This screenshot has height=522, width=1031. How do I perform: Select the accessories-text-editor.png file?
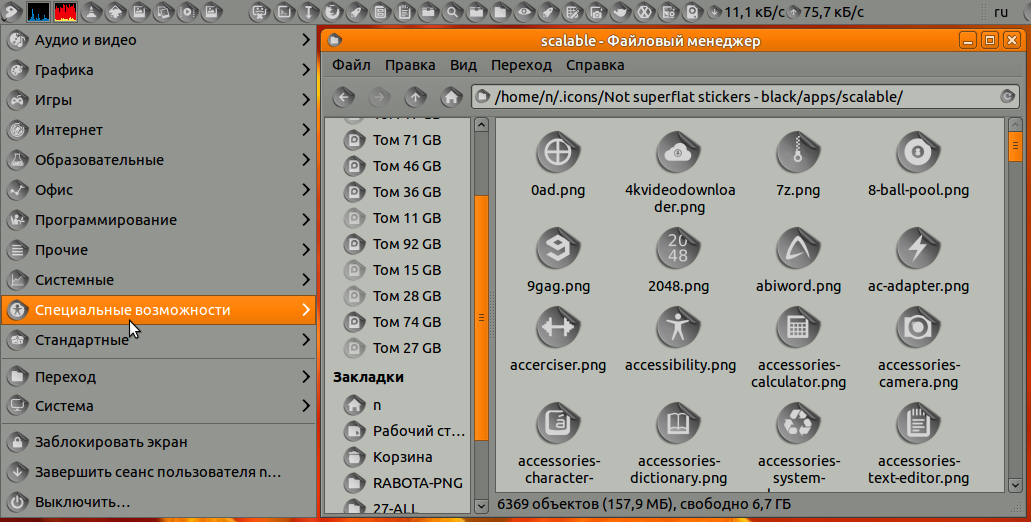pos(918,423)
